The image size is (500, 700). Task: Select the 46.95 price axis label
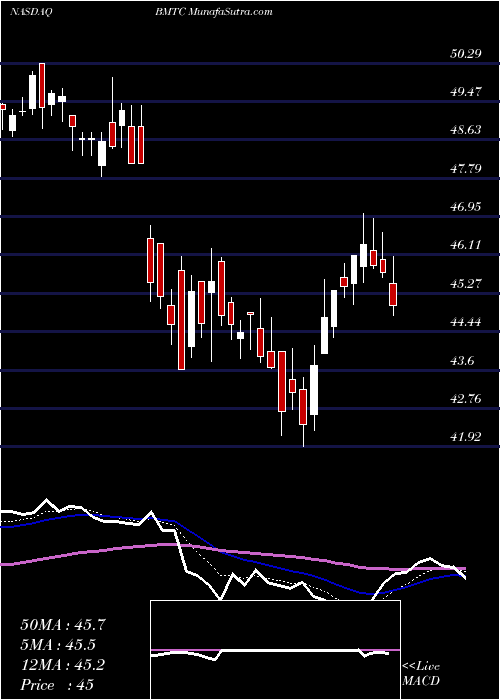coord(467,207)
